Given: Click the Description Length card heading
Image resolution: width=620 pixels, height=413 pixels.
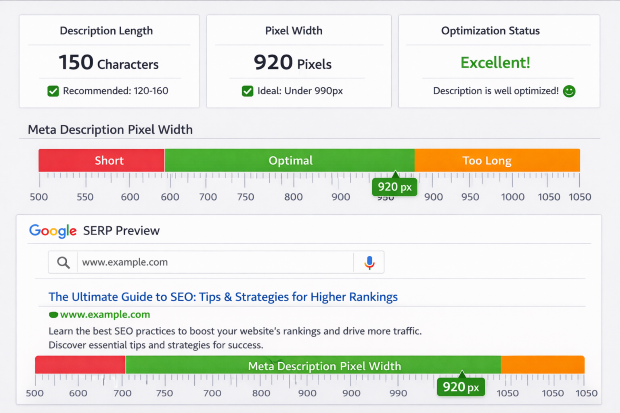Looking at the screenshot, I should 106,31.
